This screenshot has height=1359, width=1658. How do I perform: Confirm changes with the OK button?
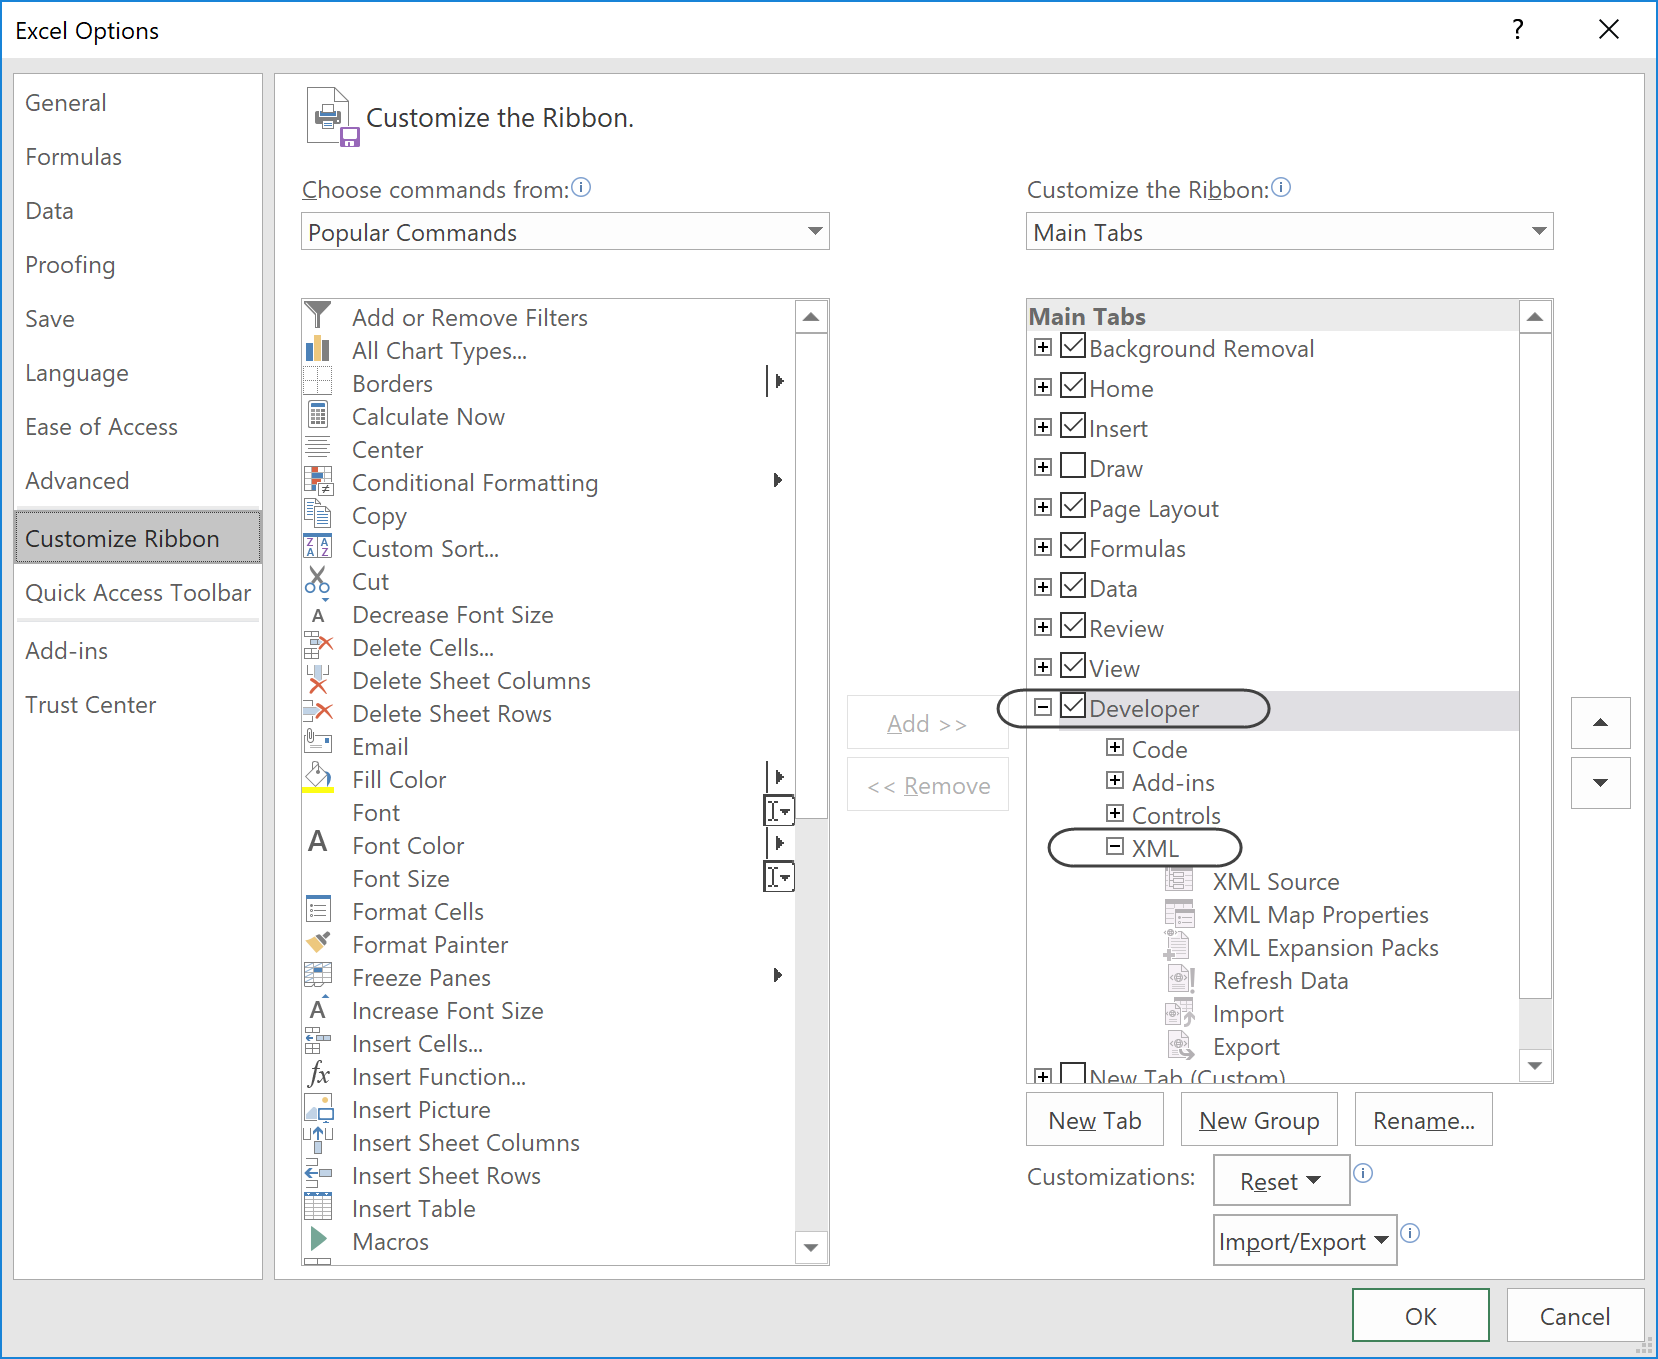pos(1421,1316)
